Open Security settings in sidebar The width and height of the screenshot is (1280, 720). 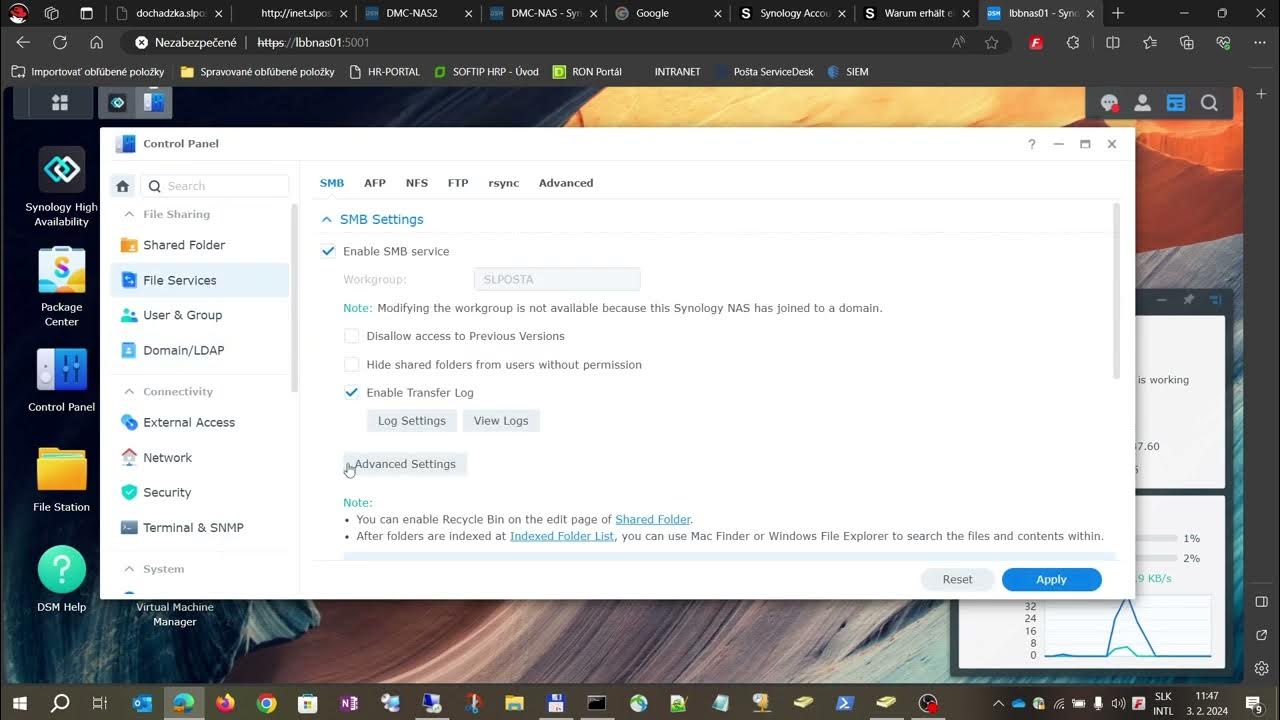[x=199, y=492]
